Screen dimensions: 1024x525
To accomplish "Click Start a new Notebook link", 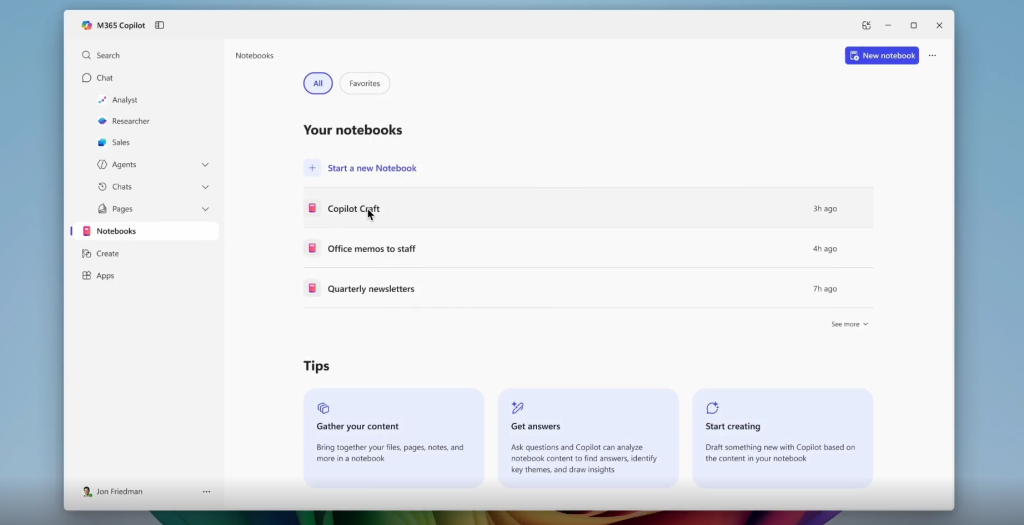I will coord(372,168).
